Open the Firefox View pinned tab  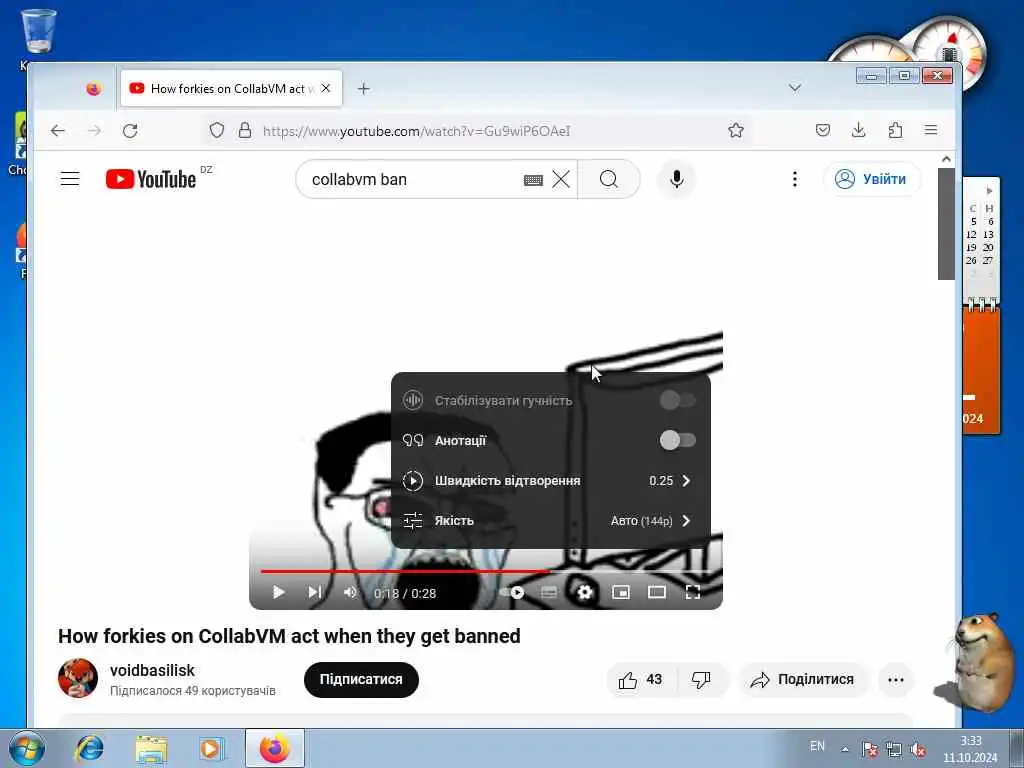click(x=93, y=89)
